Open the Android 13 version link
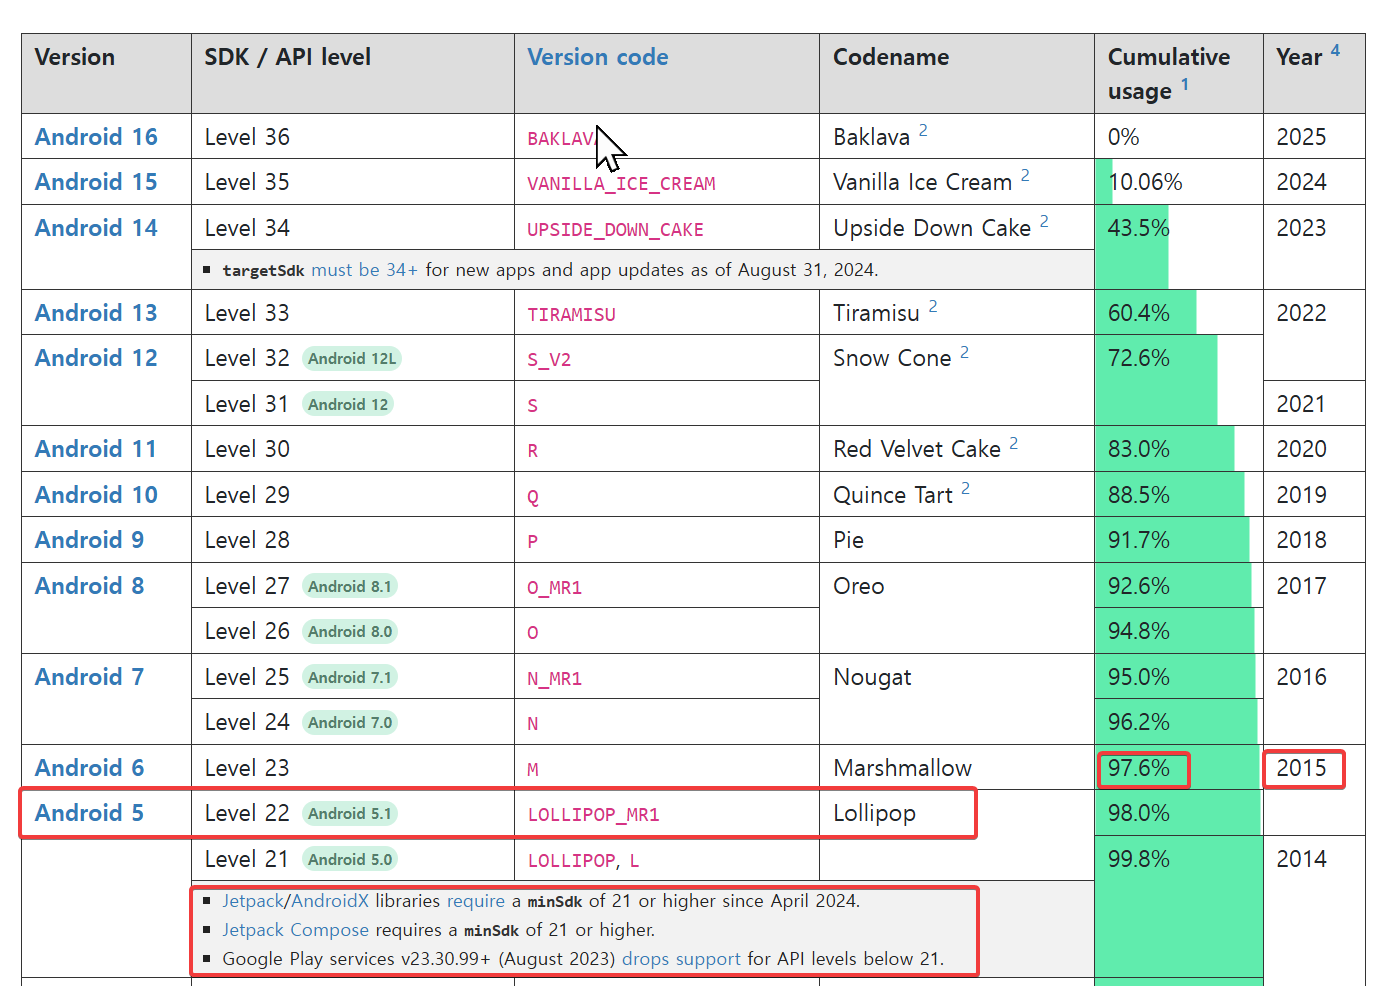 pos(96,313)
